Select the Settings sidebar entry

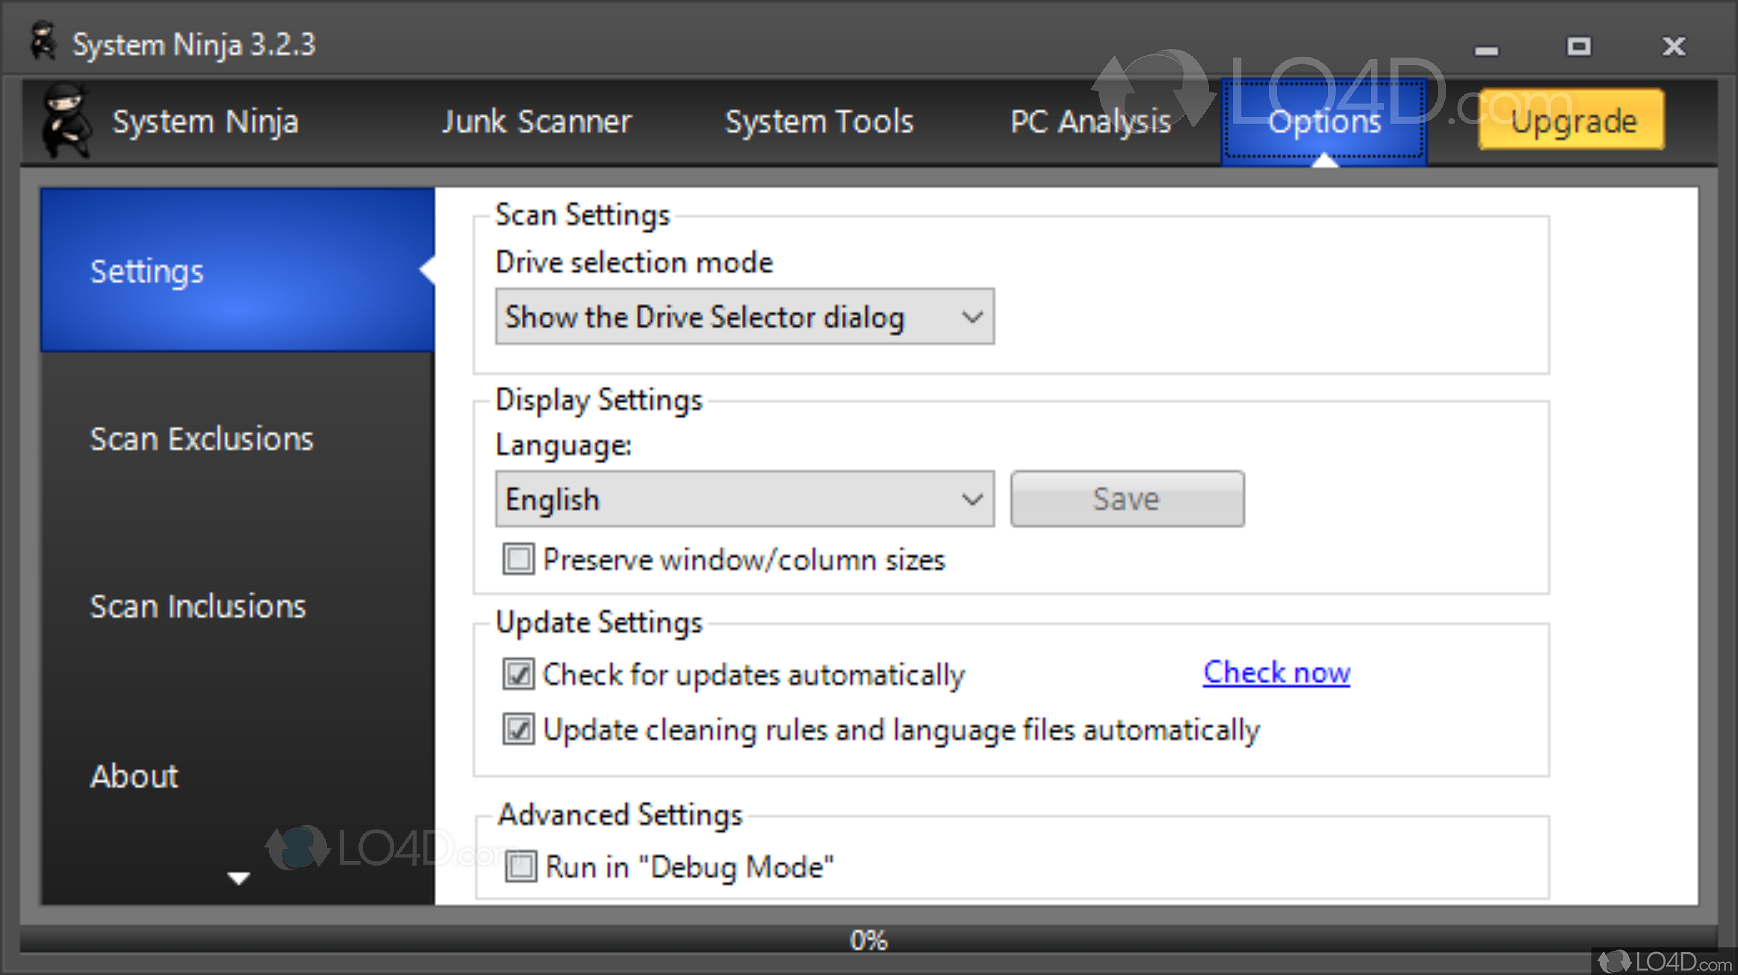[x=147, y=270]
